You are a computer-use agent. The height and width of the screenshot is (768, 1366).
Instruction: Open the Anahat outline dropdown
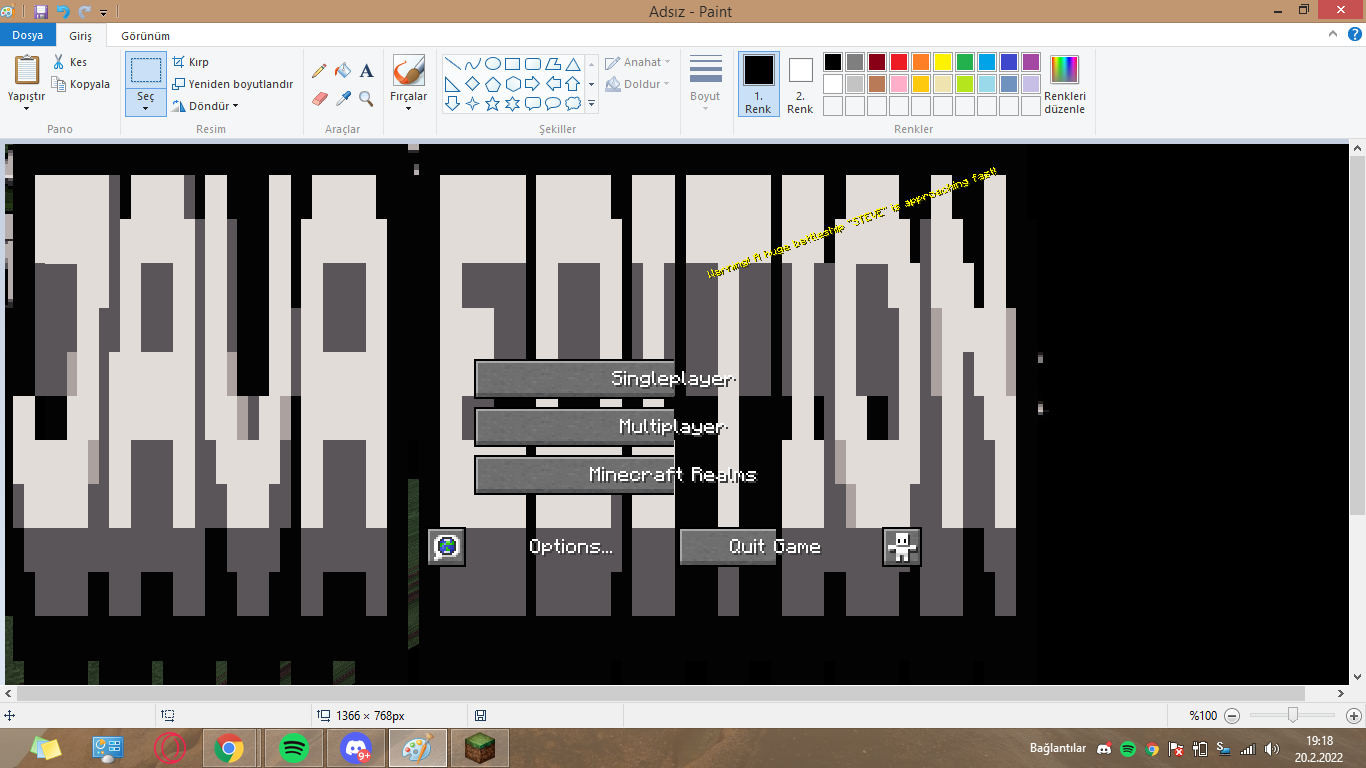[x=638, y=62]
